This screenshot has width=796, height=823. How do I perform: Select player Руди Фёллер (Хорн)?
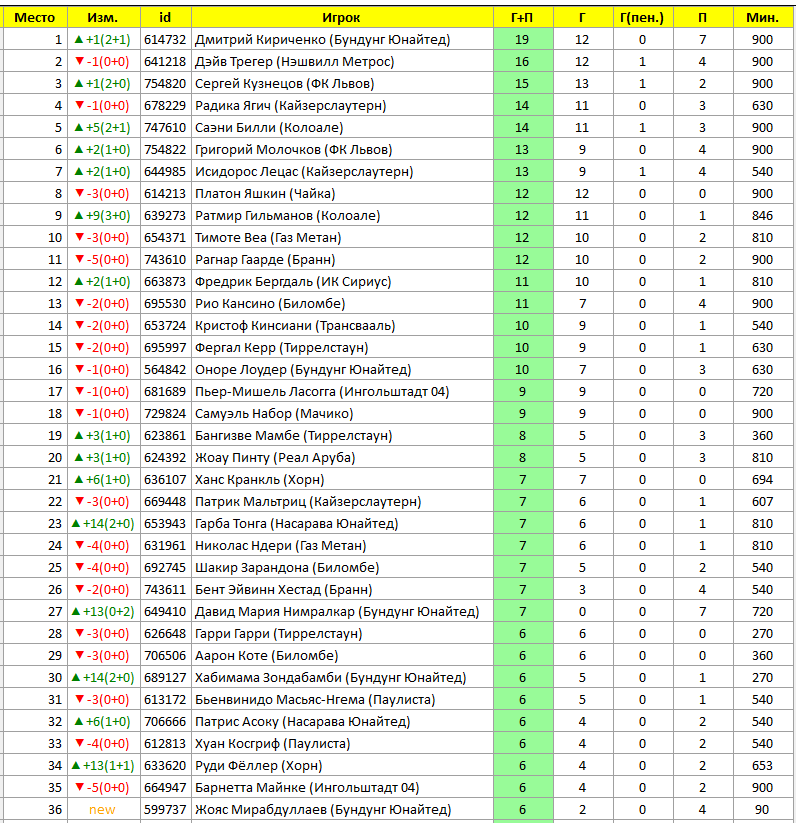pyautogui.click(x=258, y=767)
